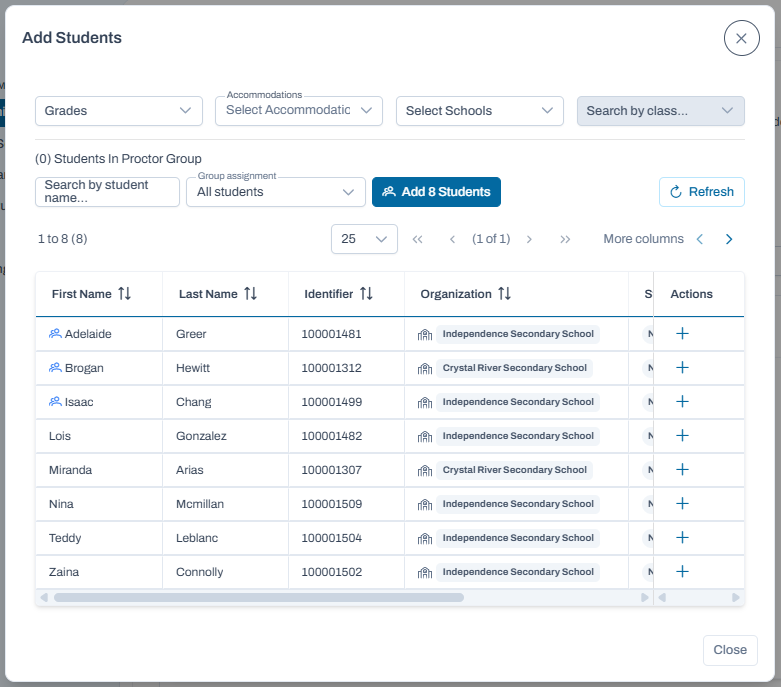The height and width of the screenshot is (687, 781).
Task: Sort by First Name column arrows
Action: 125,294
